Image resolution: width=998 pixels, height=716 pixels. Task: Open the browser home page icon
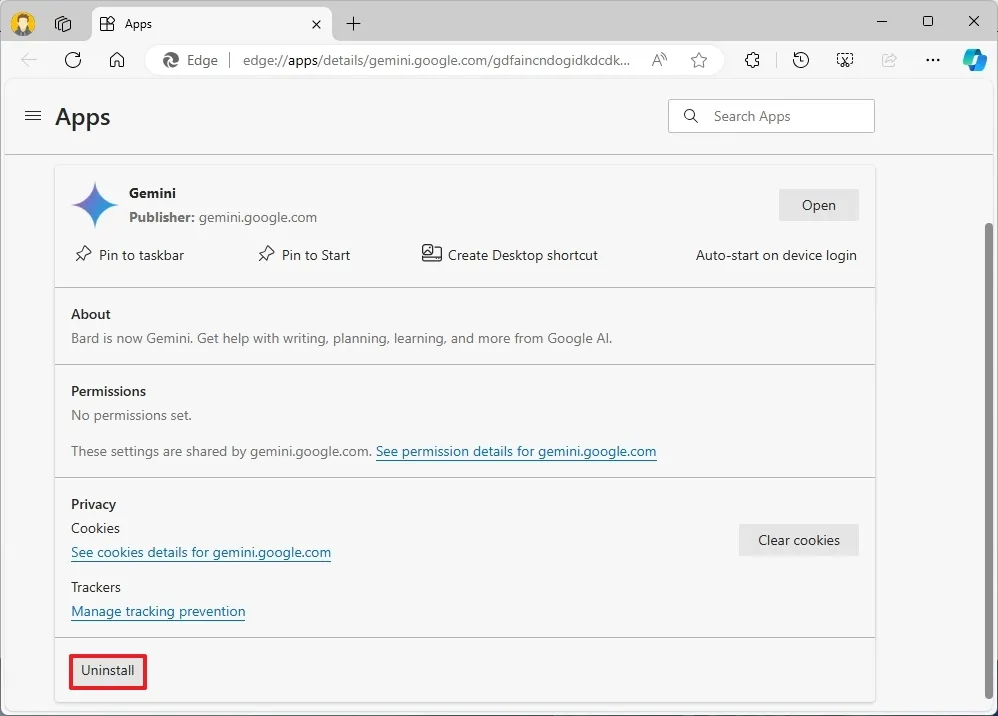(x=117, y=60)
